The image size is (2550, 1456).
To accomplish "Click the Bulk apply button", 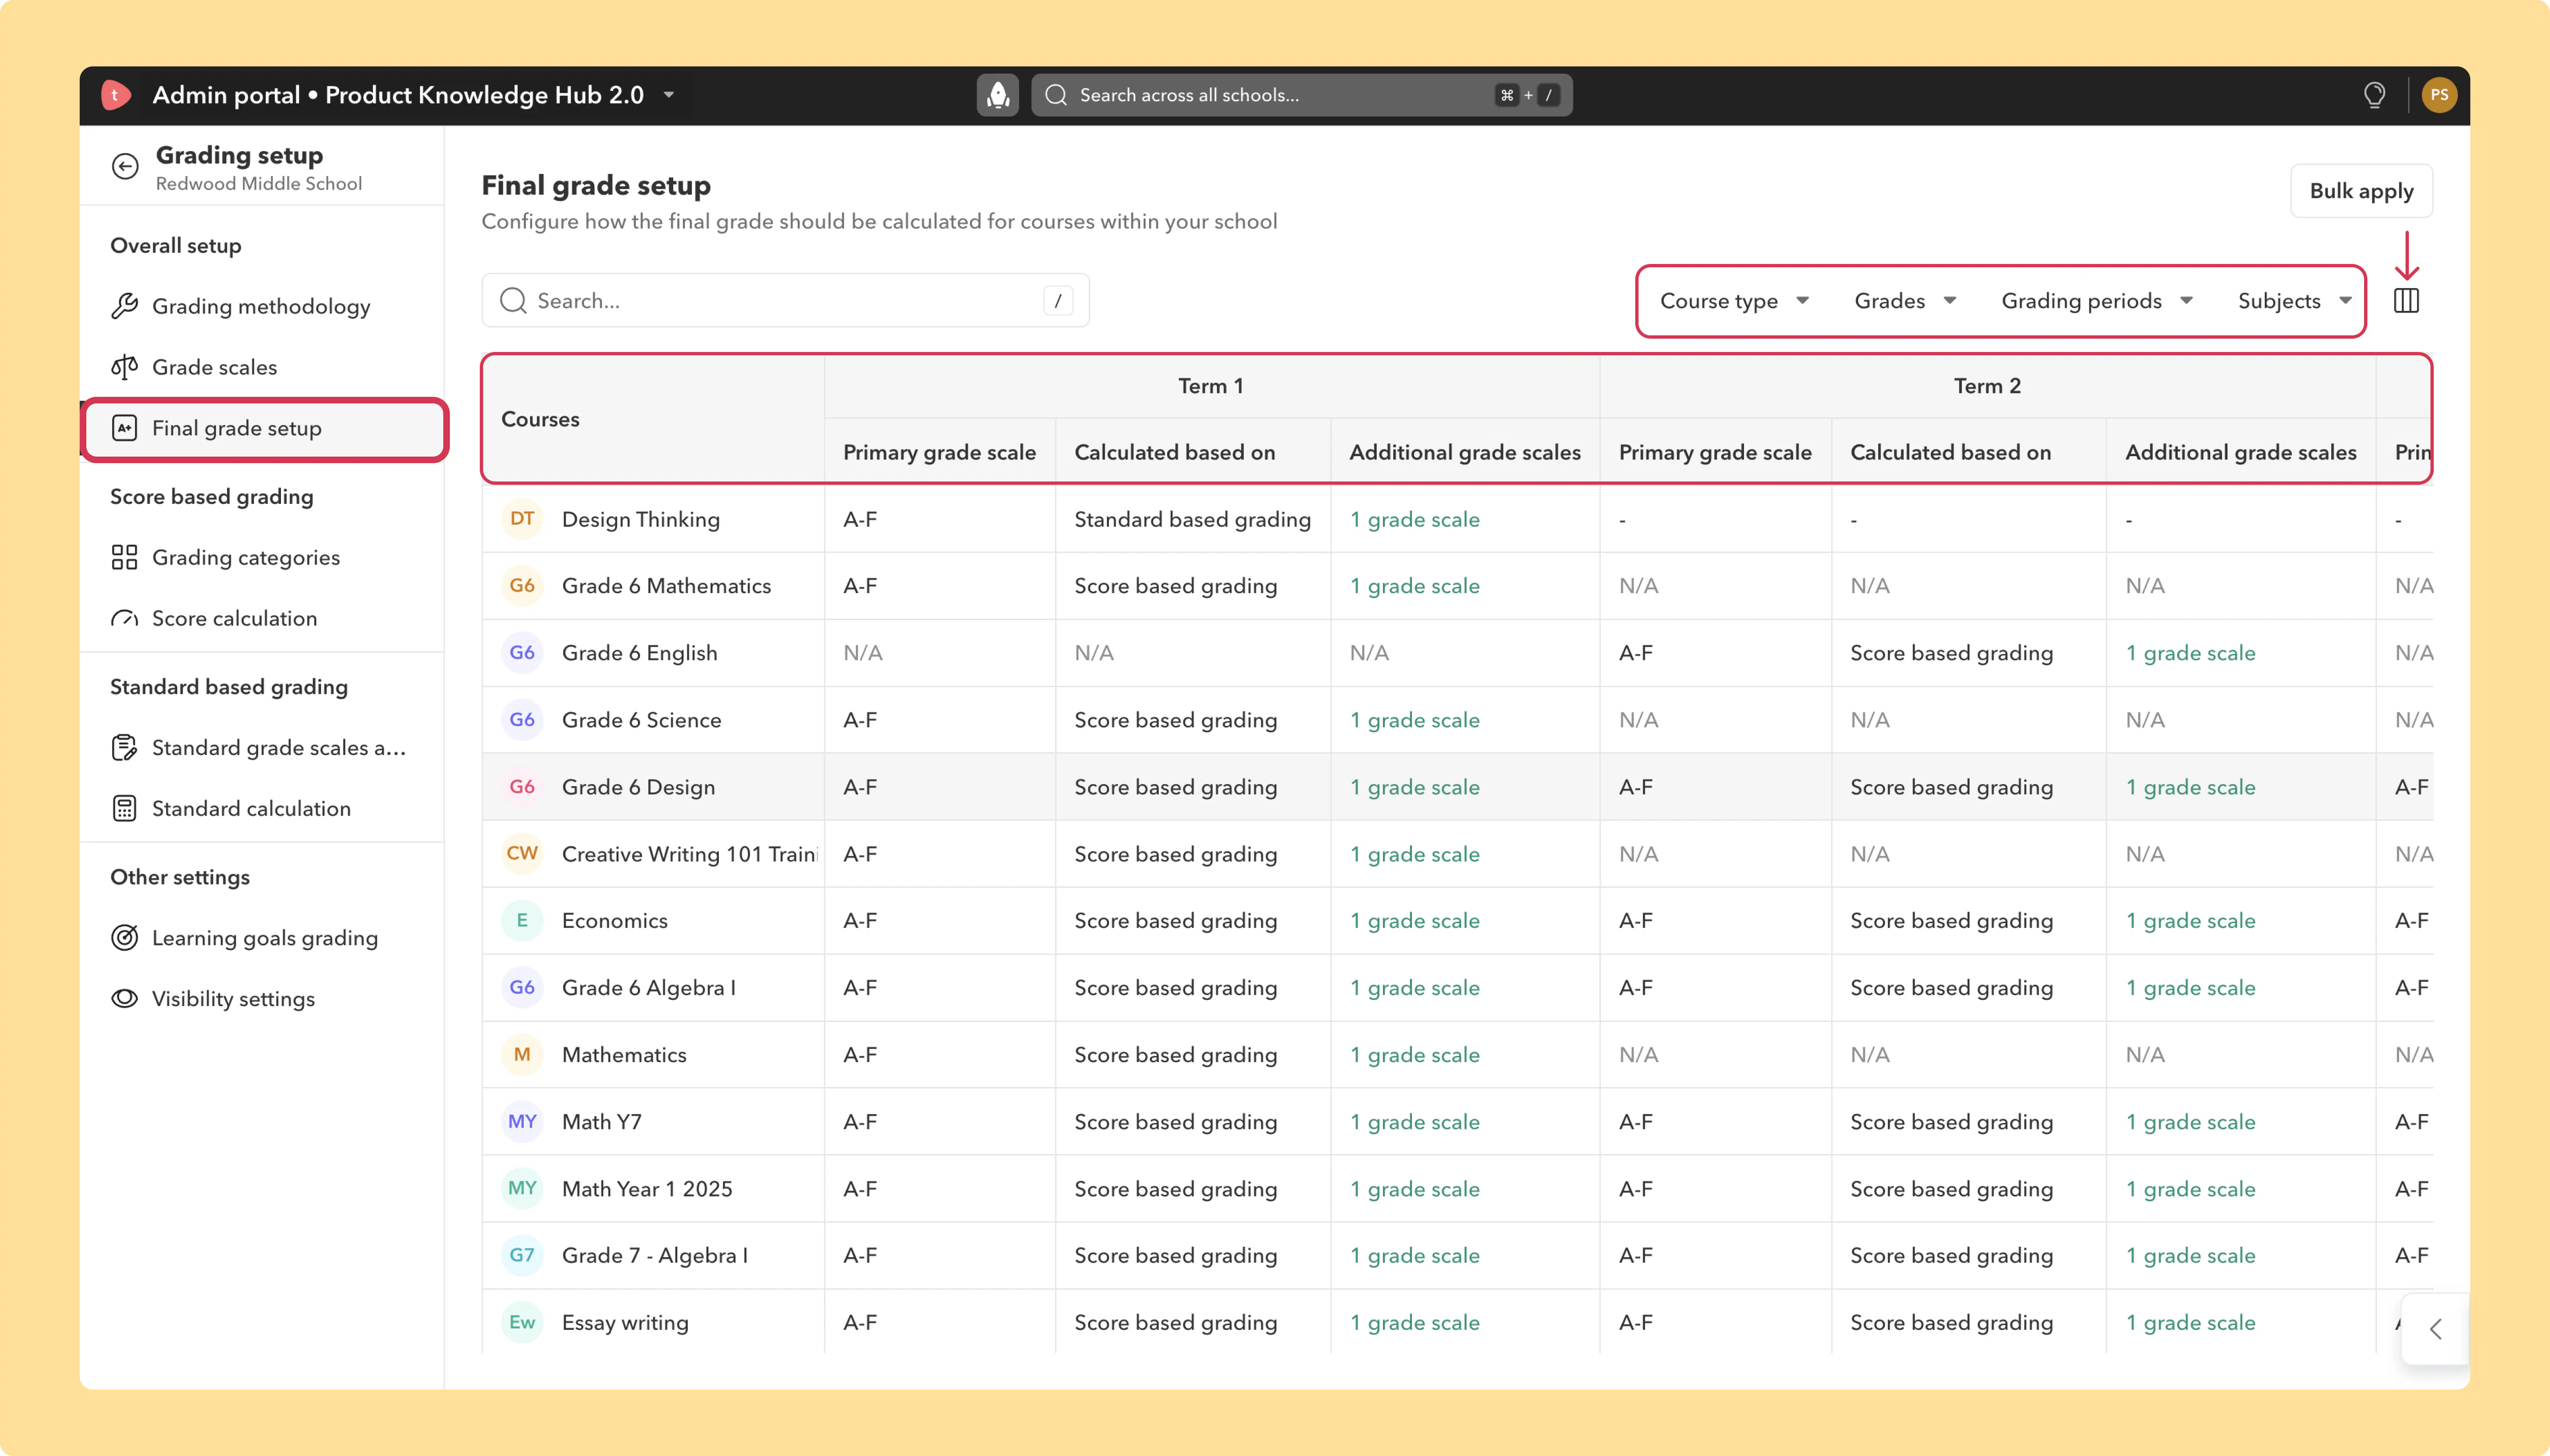I will point(2361,190).
